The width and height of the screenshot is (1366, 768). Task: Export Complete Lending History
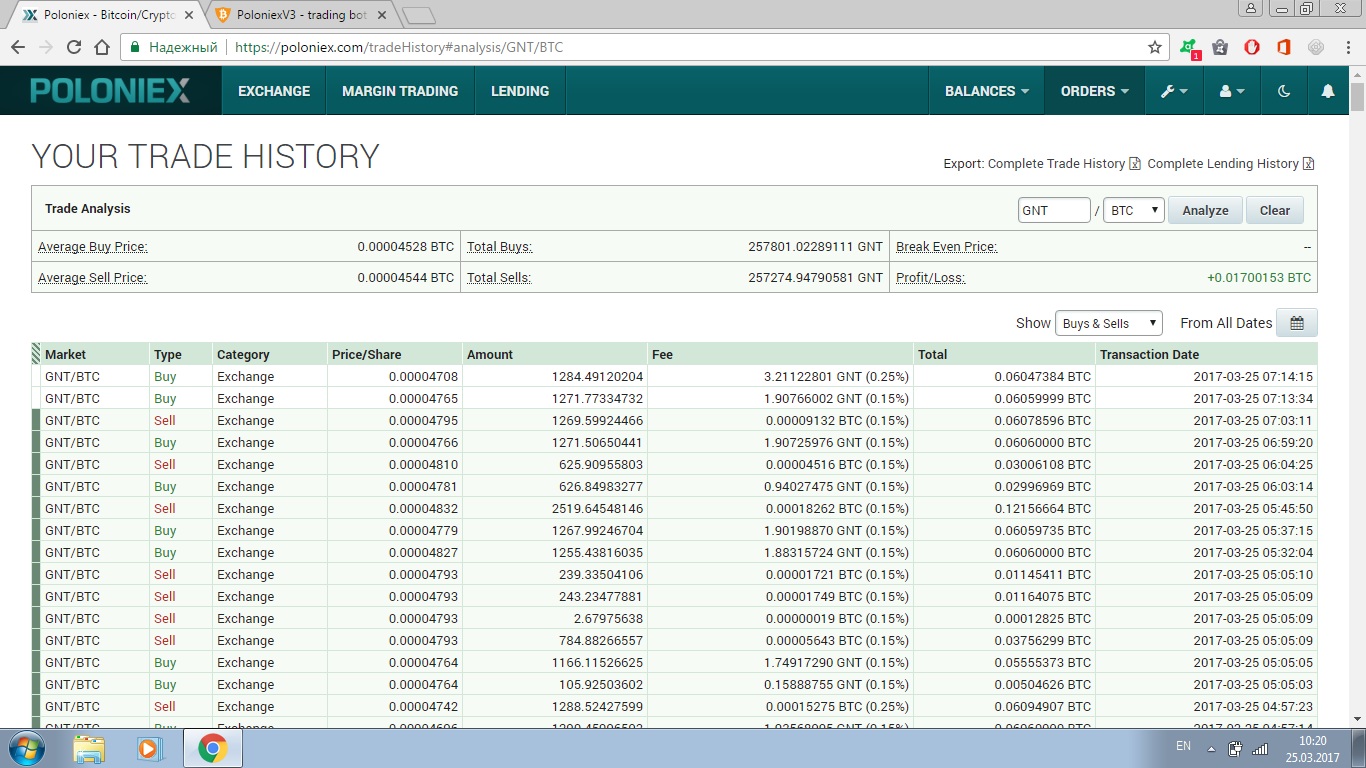click(1231, 163)
